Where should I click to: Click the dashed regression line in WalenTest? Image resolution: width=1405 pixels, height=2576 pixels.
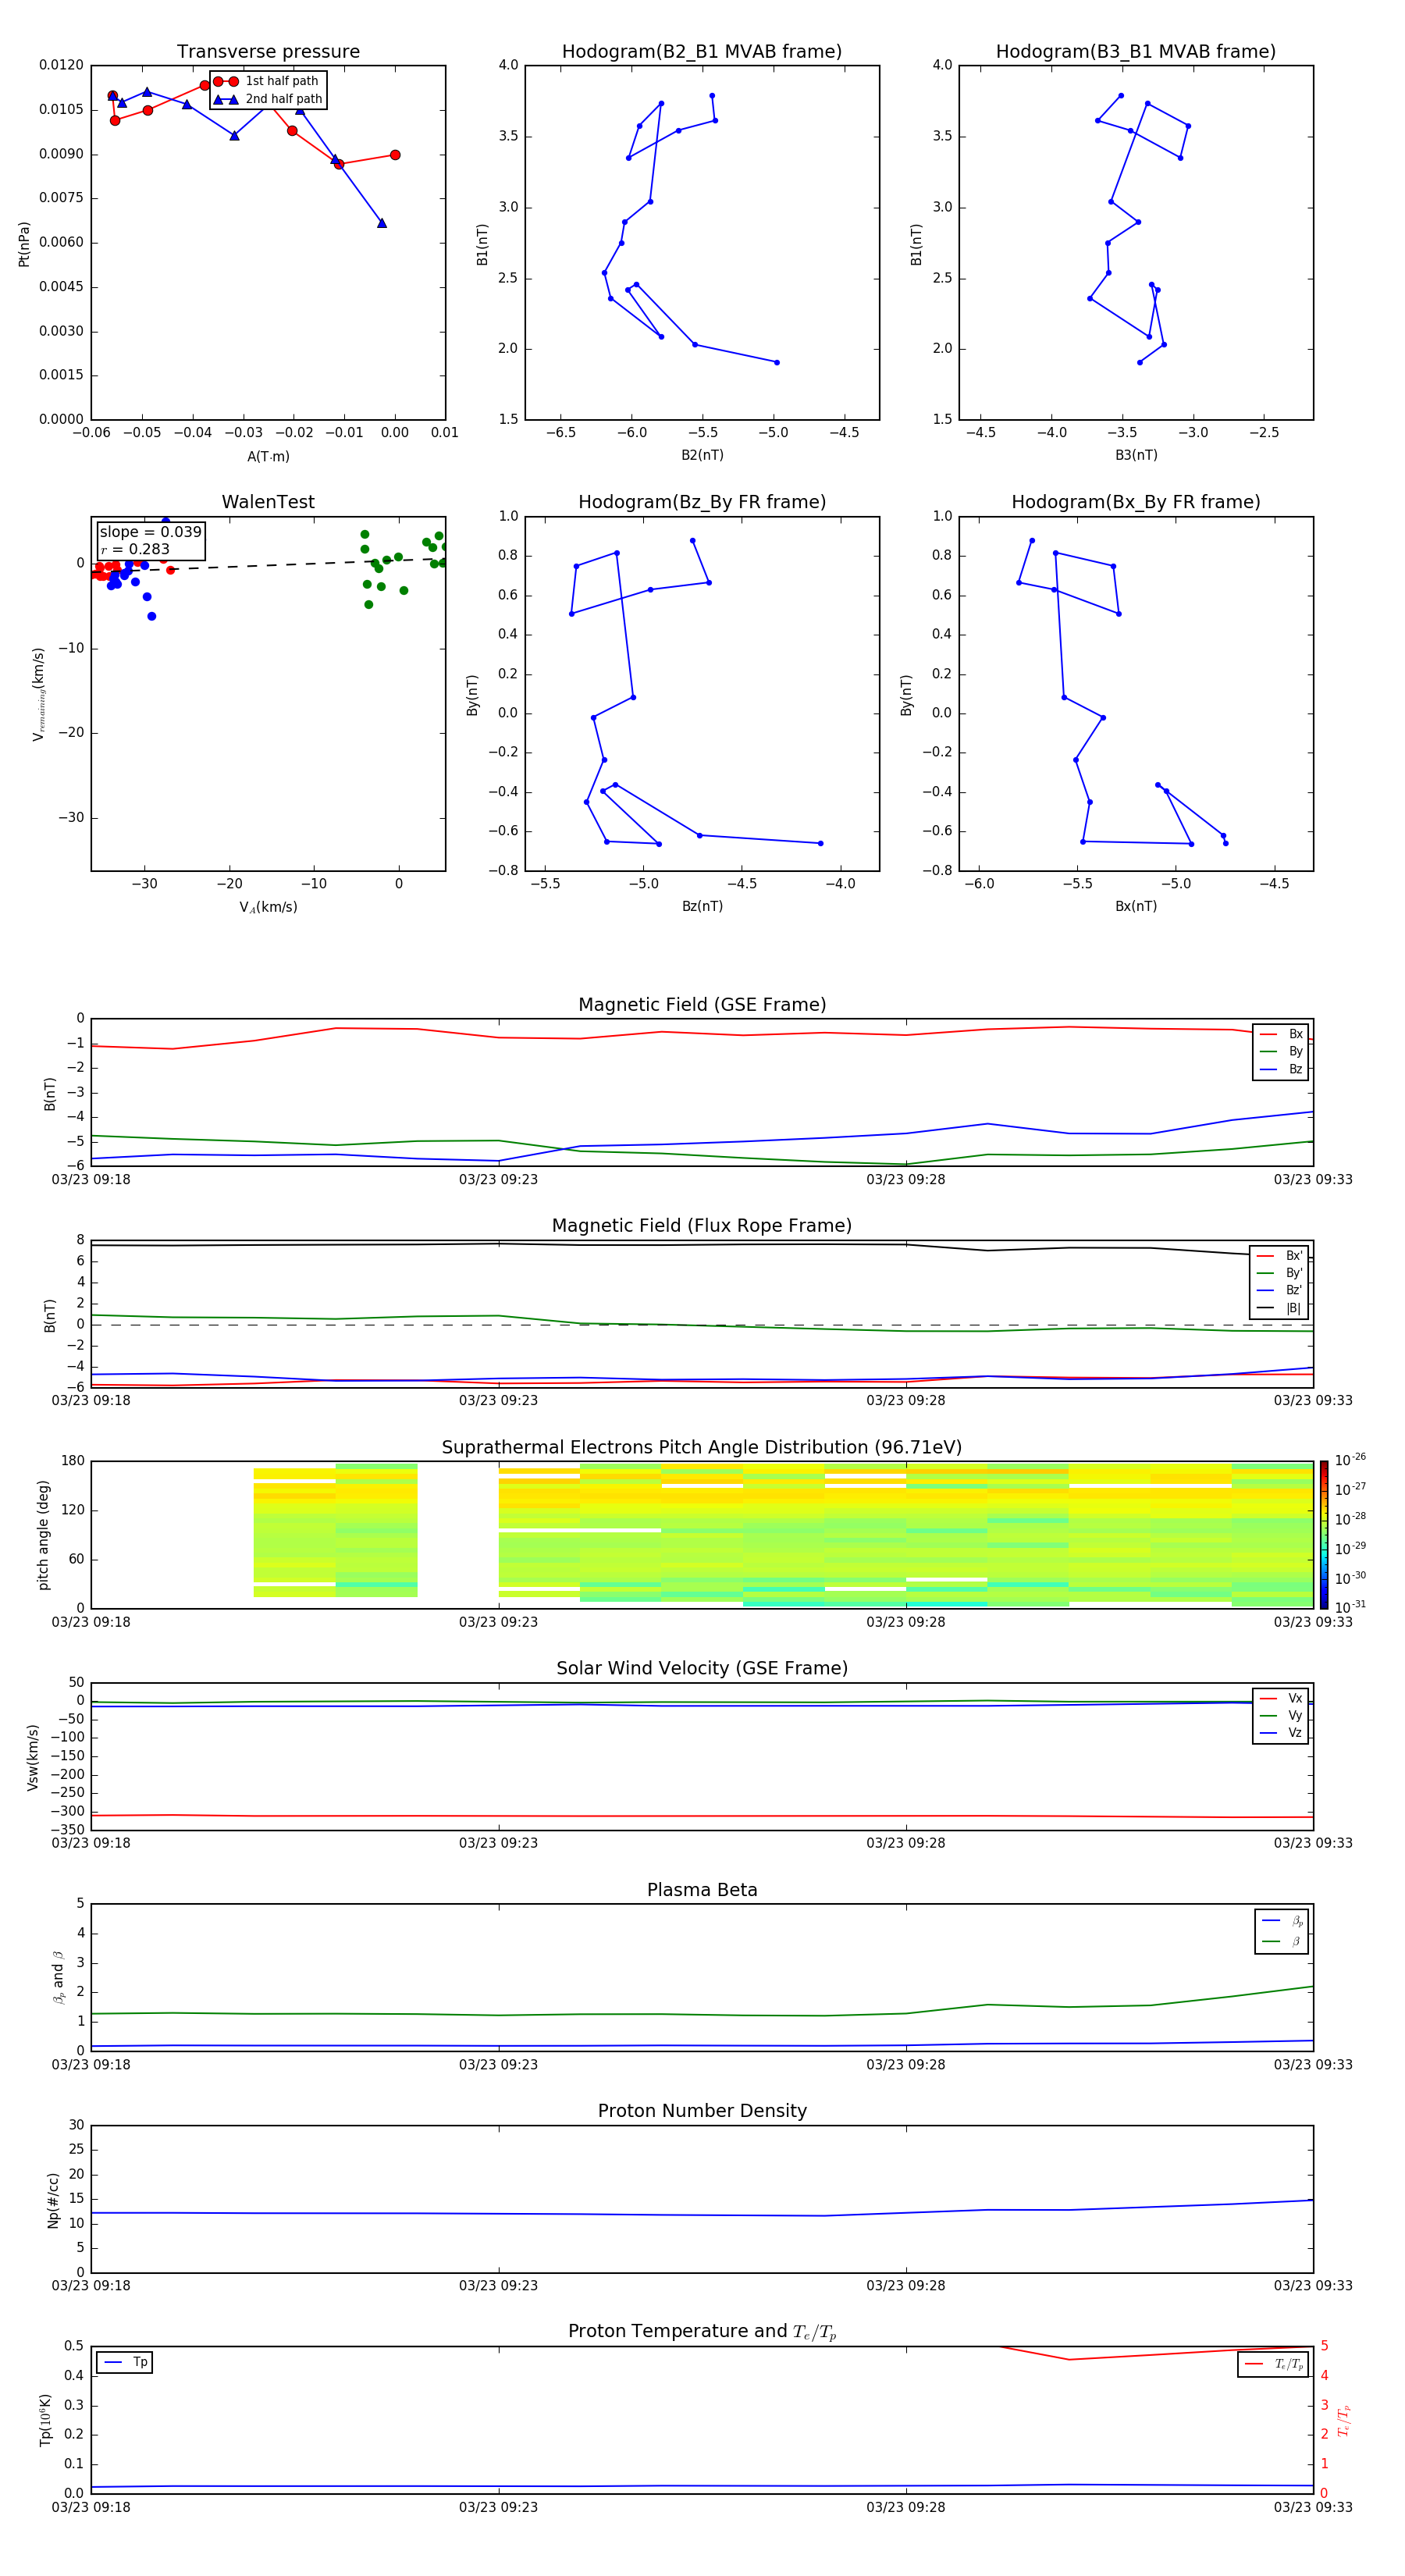coord(268,565)
